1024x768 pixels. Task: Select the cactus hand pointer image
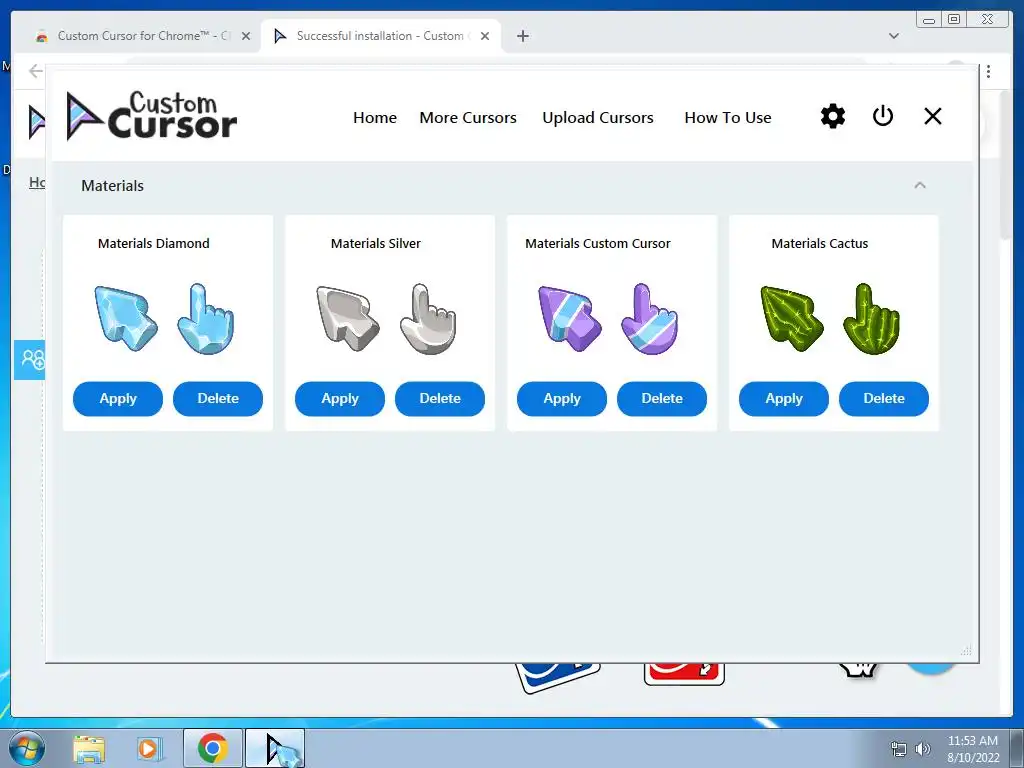click(x=872, y=319)
